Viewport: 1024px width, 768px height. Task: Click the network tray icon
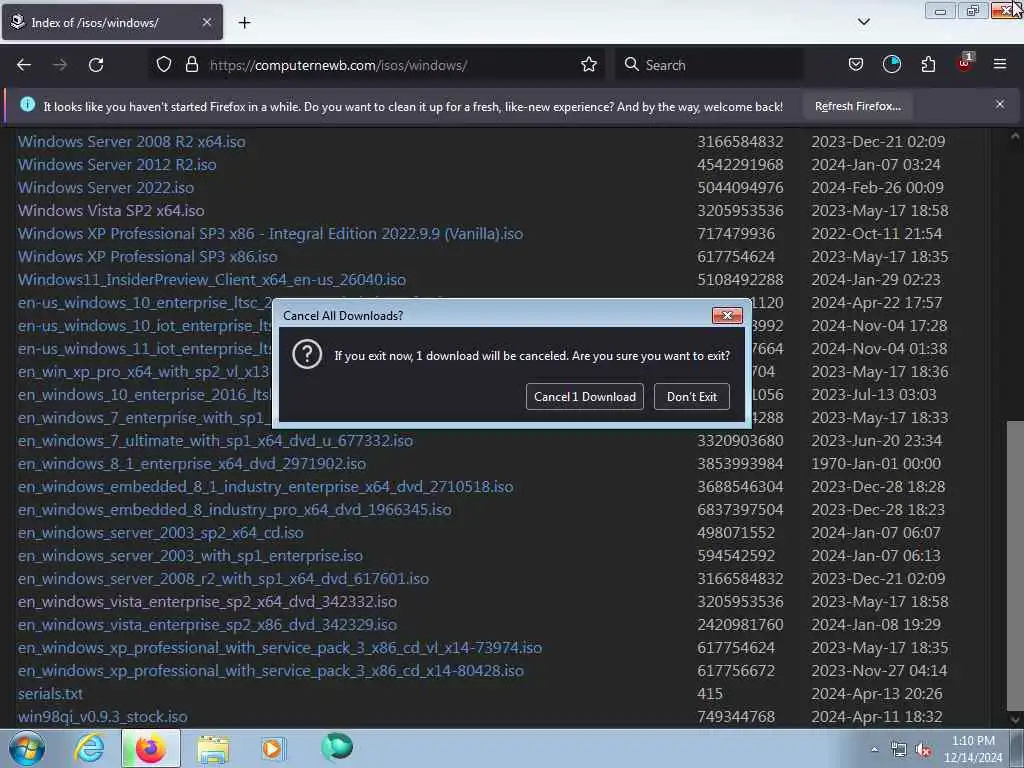[899, 750]
